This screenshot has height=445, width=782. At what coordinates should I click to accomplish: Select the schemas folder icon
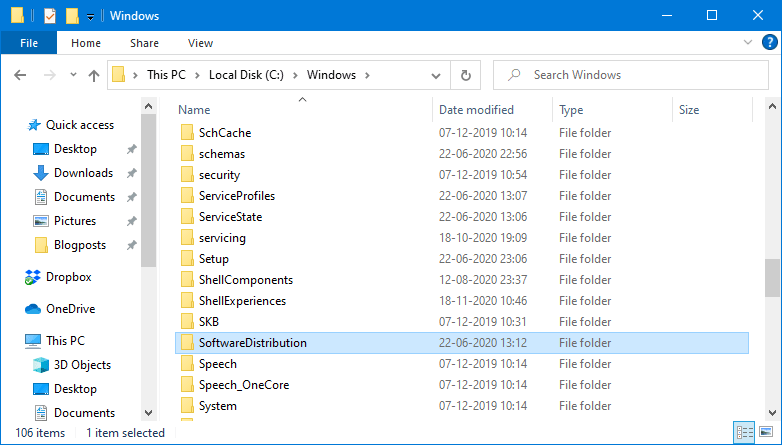click(187, 154)
